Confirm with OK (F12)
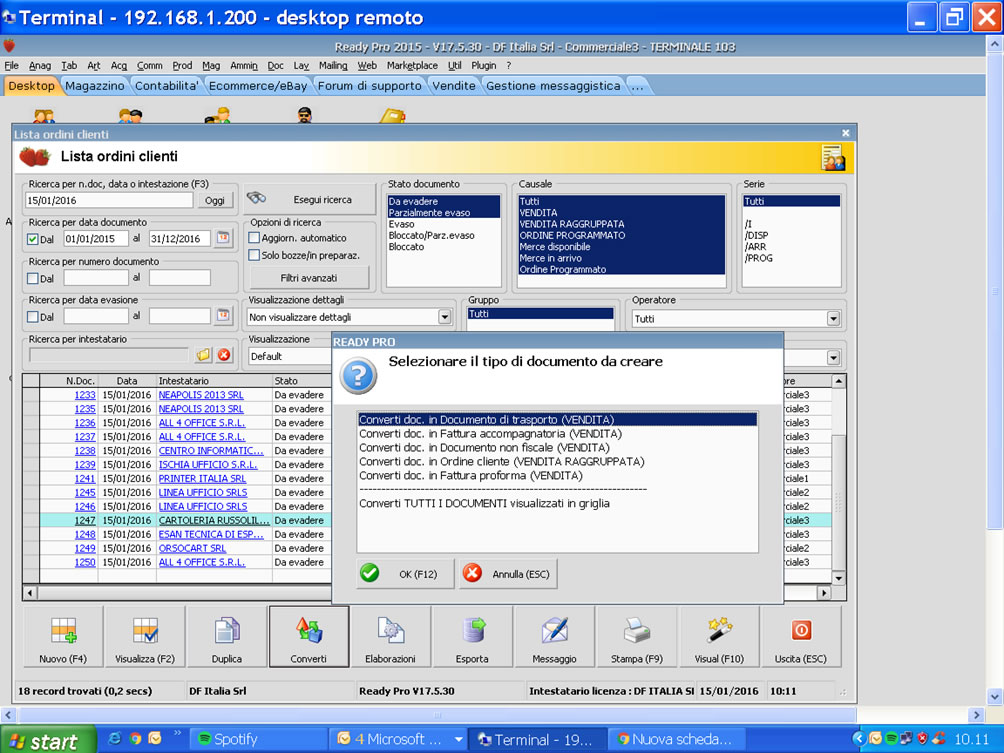 point(405,574)
